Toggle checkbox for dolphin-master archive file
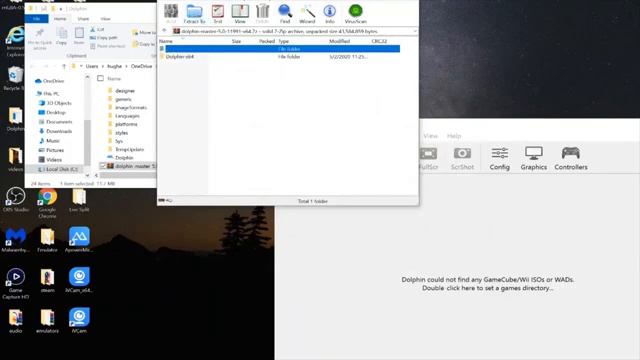The width and height of the screenshot is (640, 360). coord(102,166)
